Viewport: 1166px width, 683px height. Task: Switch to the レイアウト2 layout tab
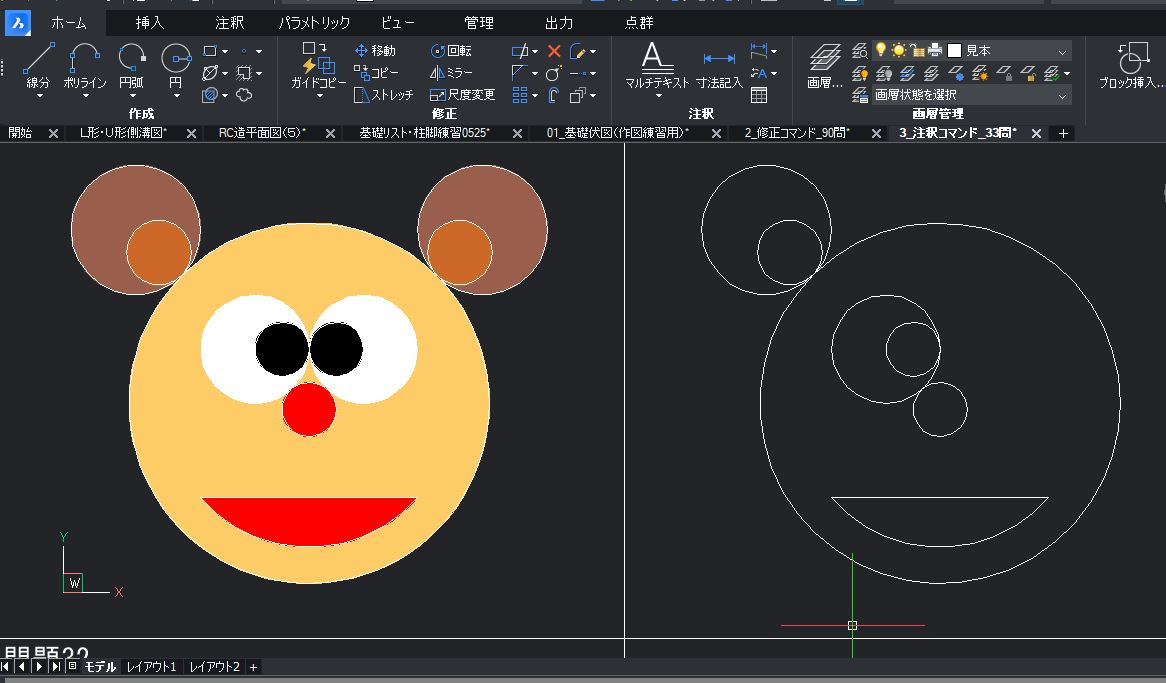[214, 667]
